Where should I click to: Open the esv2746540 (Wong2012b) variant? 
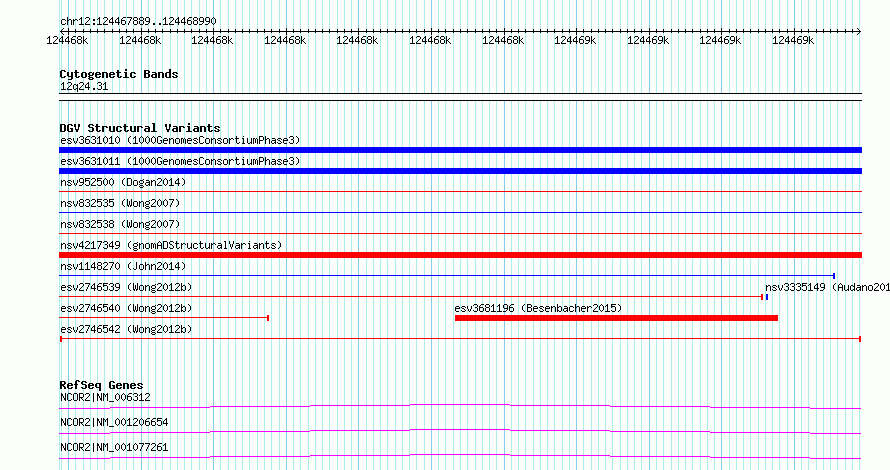pyautogui.click(x=126, y=308)
